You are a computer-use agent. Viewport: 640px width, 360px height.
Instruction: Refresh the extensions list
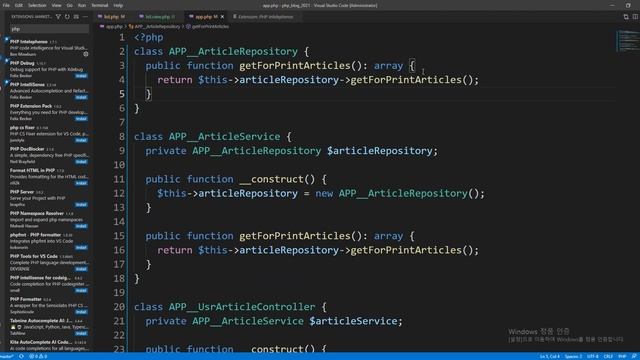point(67,17)
